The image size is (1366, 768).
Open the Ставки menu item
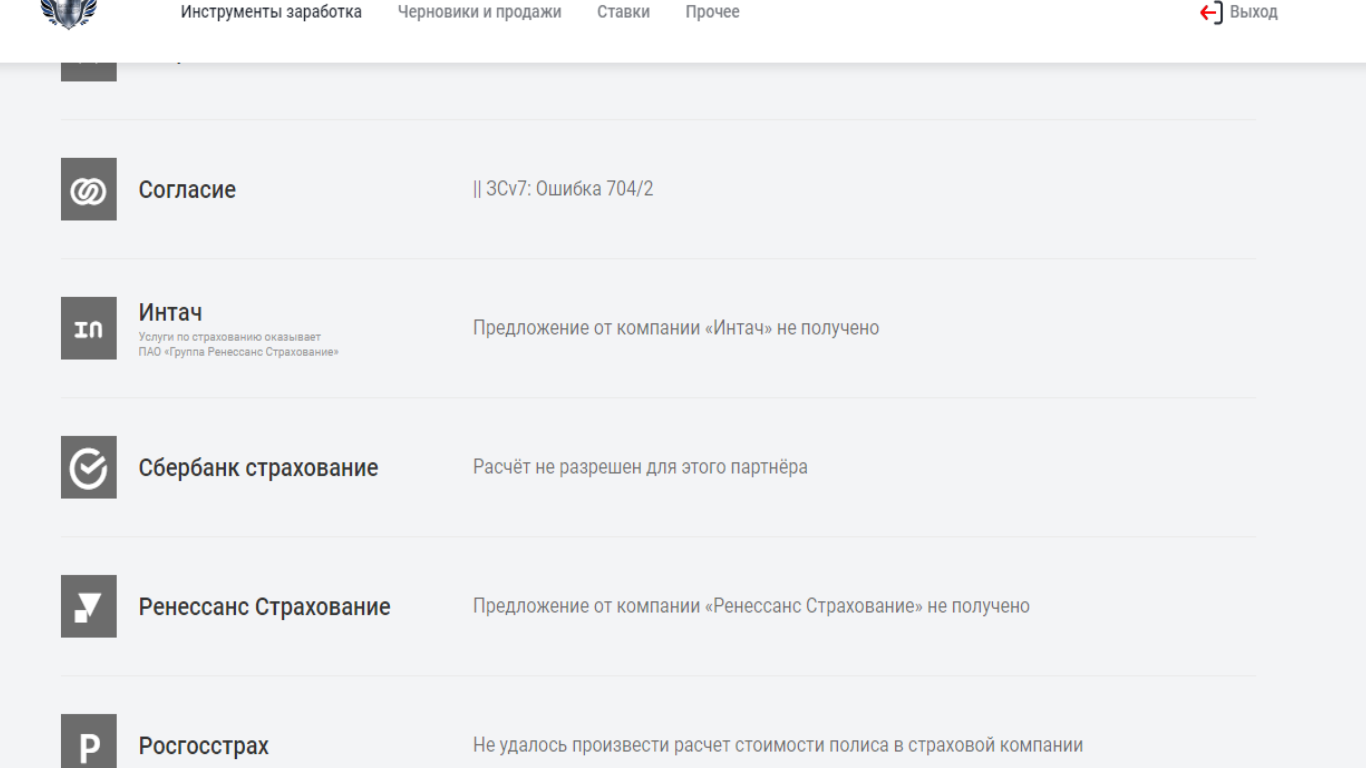[x=623, y=12]
